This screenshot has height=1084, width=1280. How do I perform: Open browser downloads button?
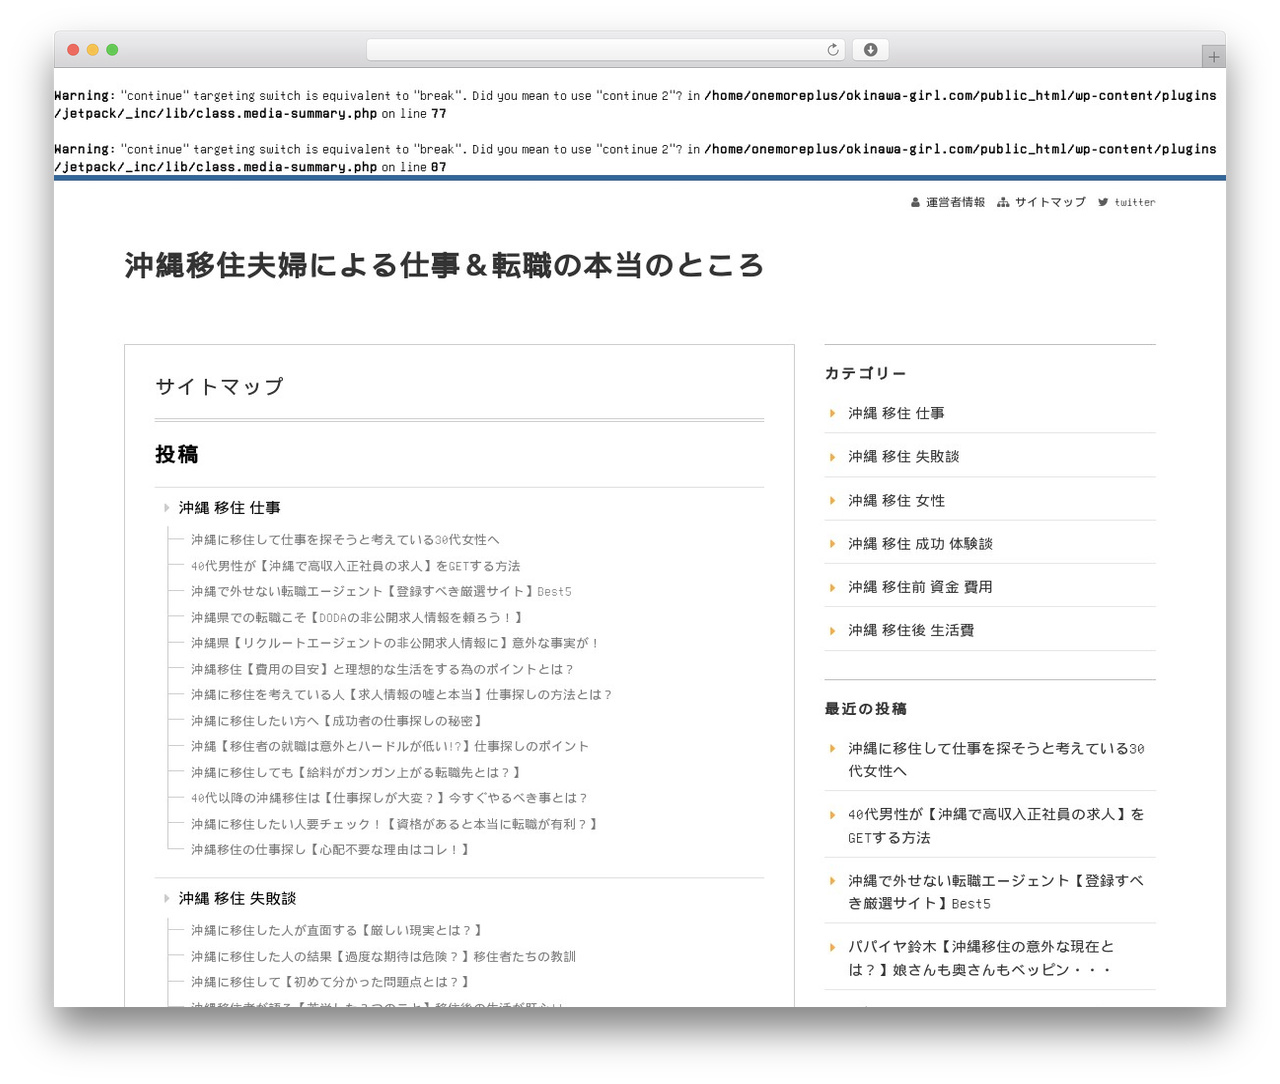(870, 50)
